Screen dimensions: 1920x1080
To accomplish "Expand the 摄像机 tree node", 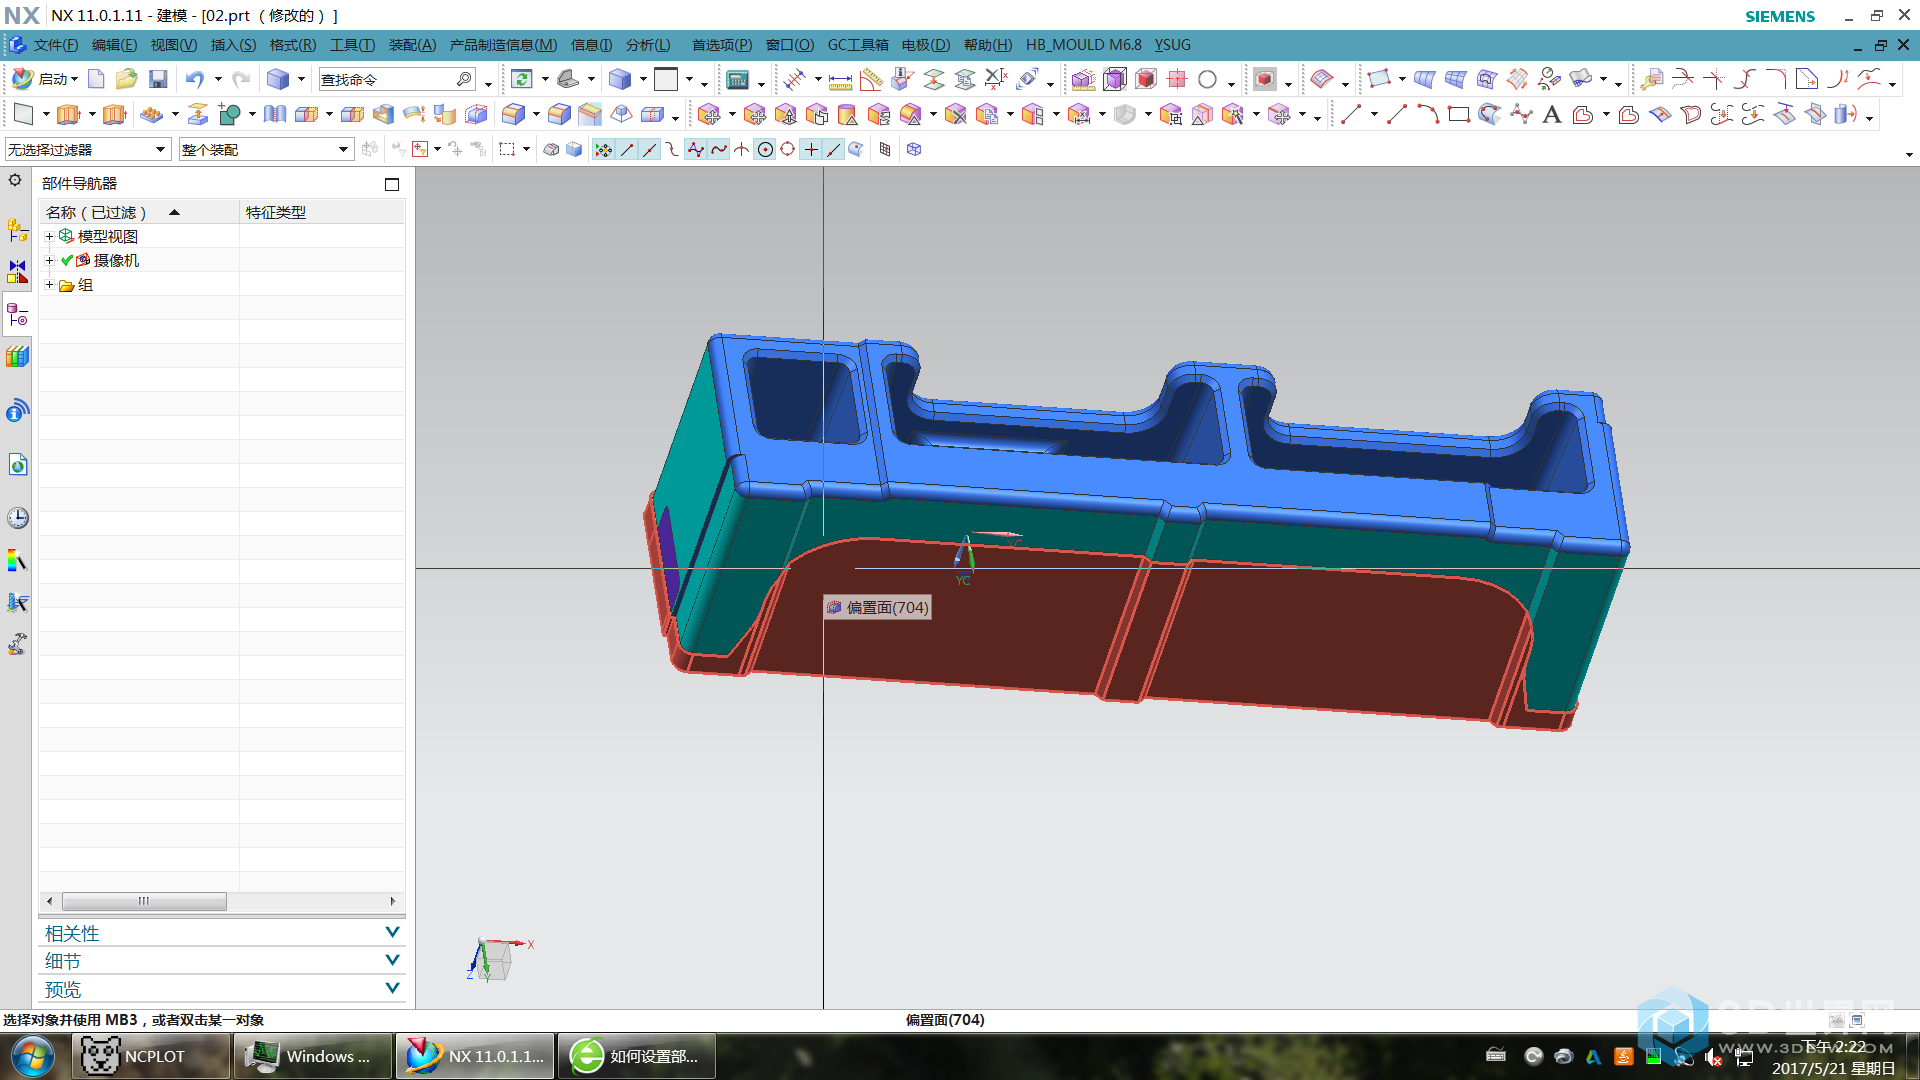I will coord(49,261).
